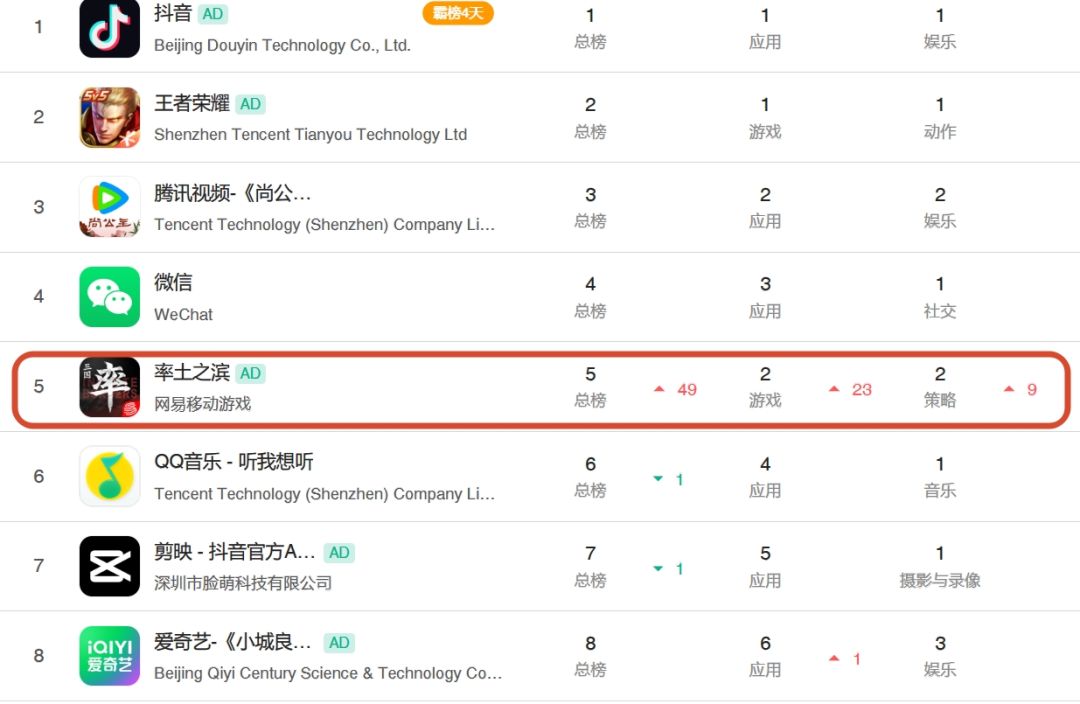
Task: Click 微信's rank 3 应用 cell
Action: [765, 297]
